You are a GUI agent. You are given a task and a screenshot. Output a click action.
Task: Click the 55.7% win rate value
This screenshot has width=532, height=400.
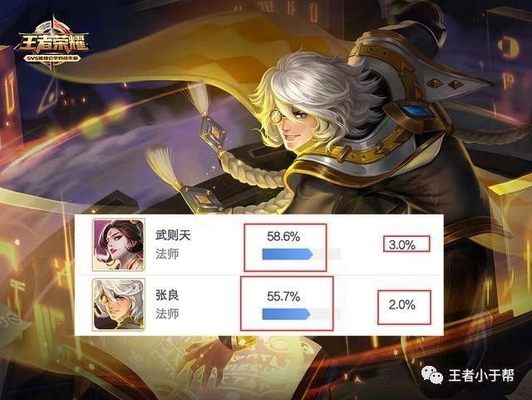283,297
